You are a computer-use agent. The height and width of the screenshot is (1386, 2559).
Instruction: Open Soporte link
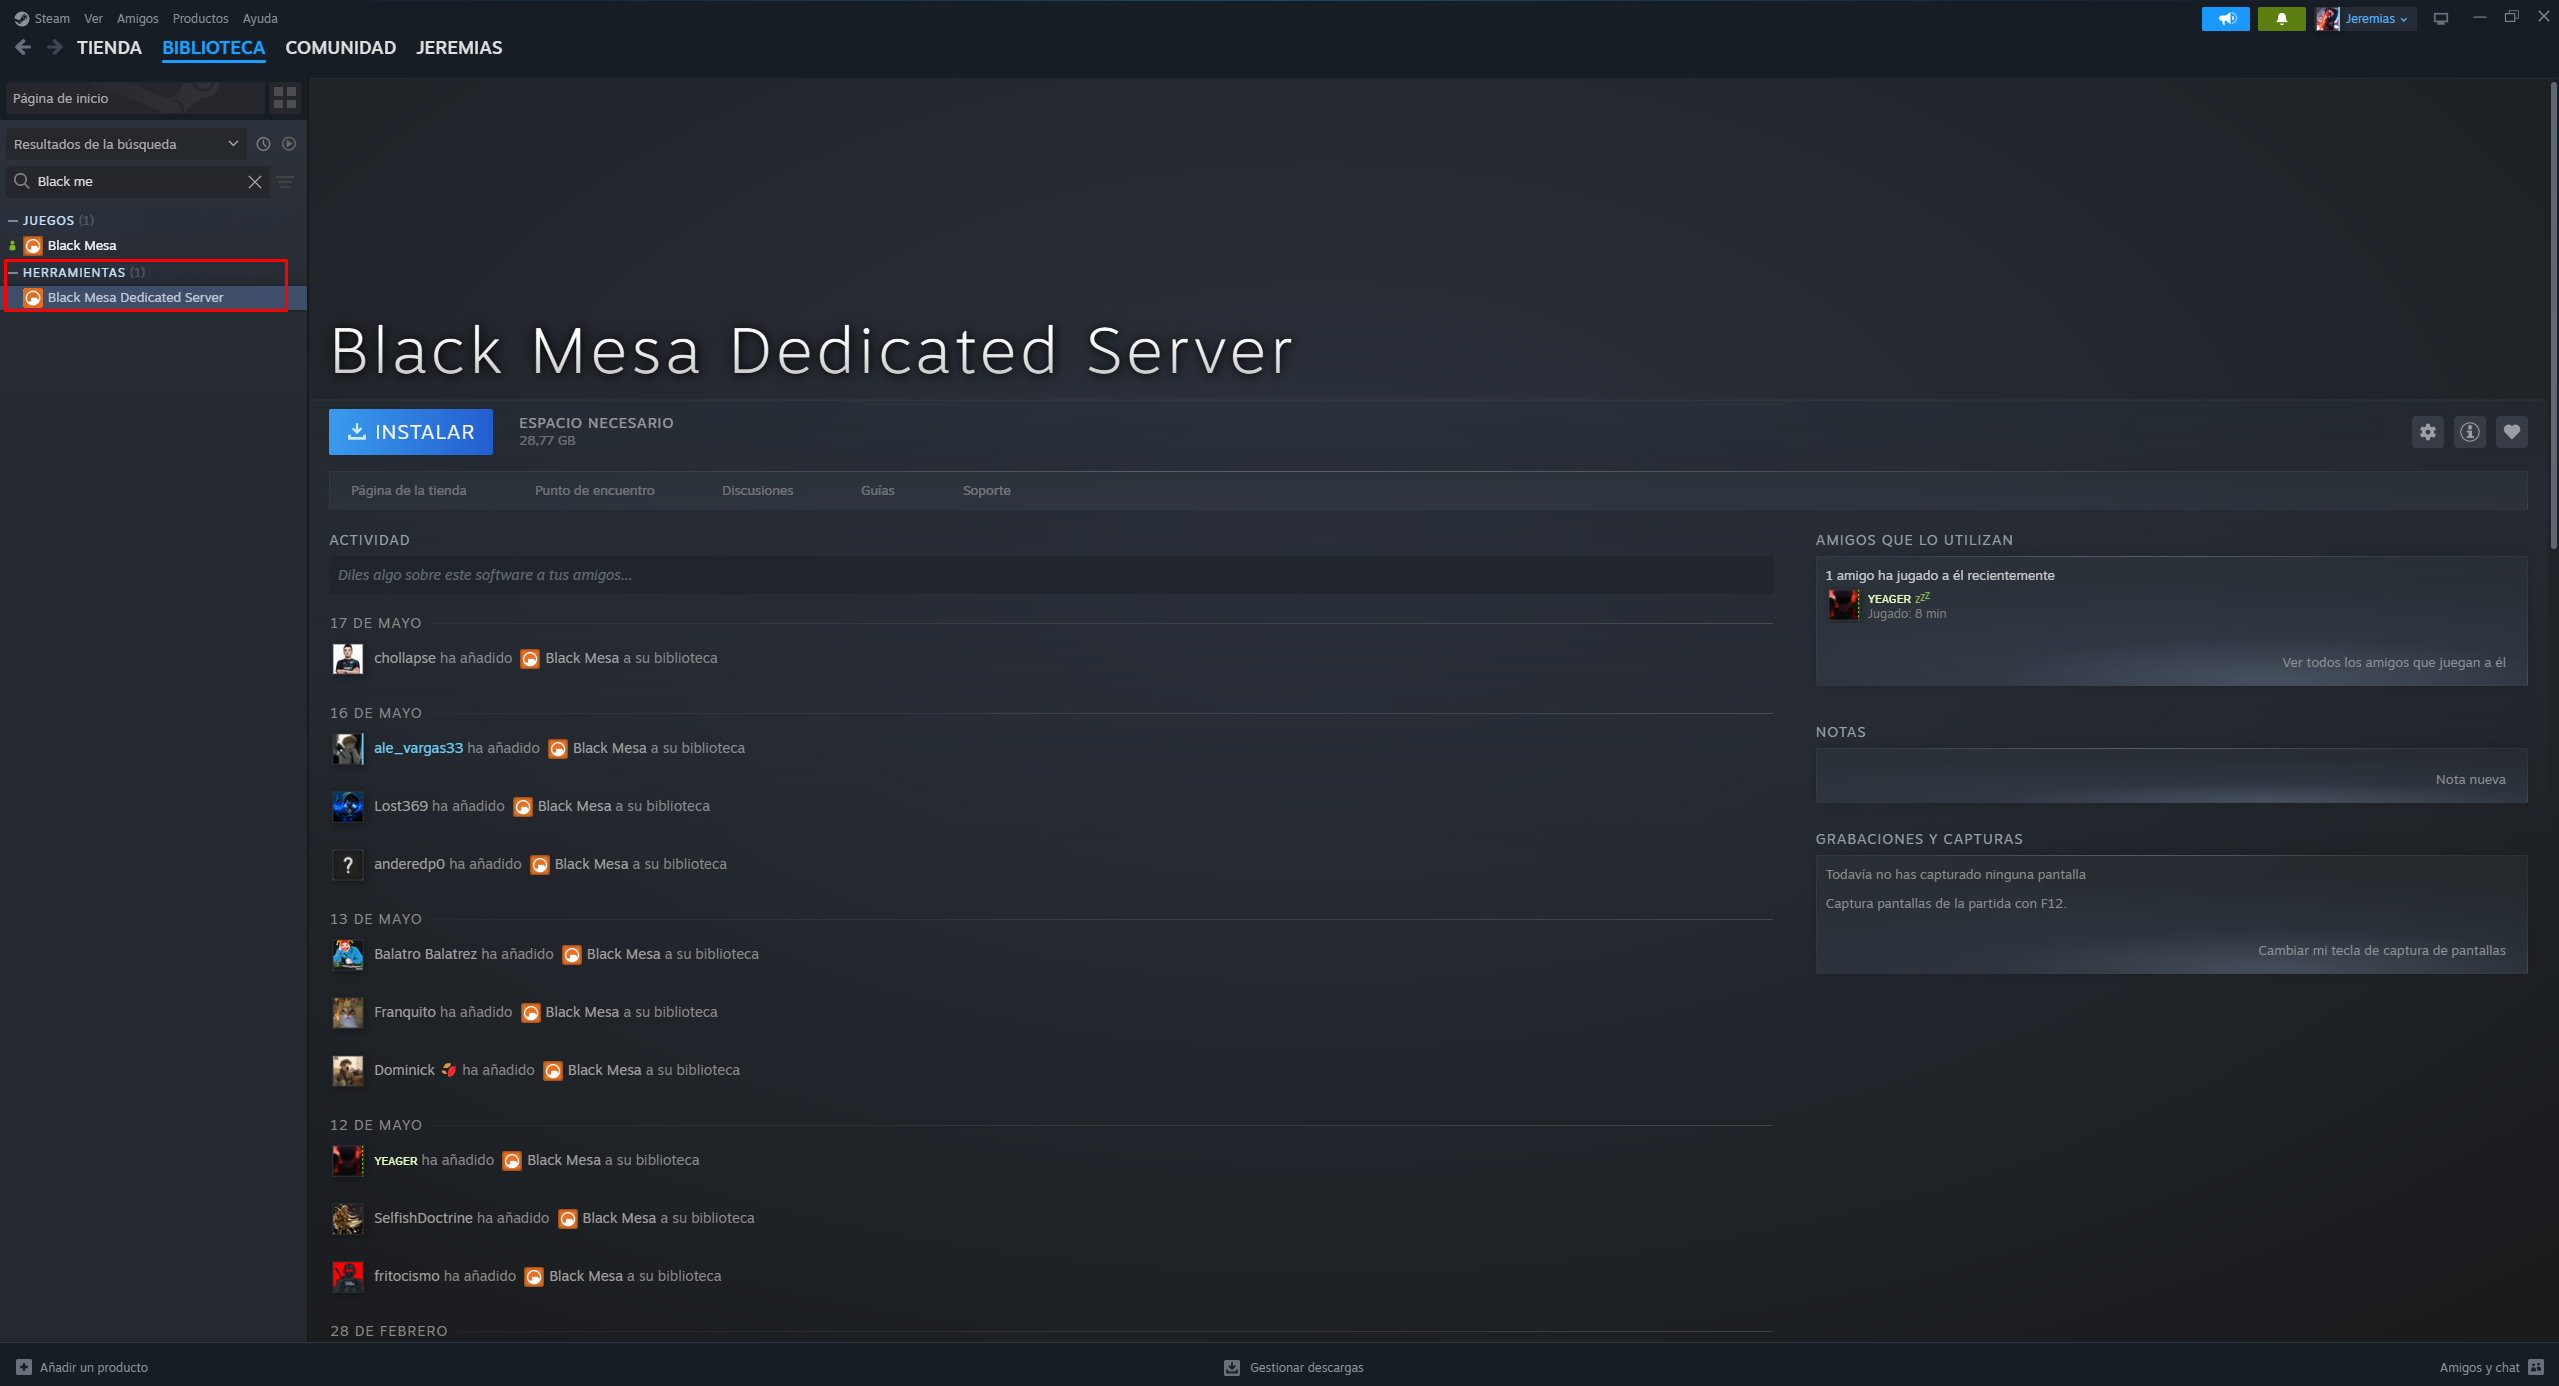click(x=987, y=491)
